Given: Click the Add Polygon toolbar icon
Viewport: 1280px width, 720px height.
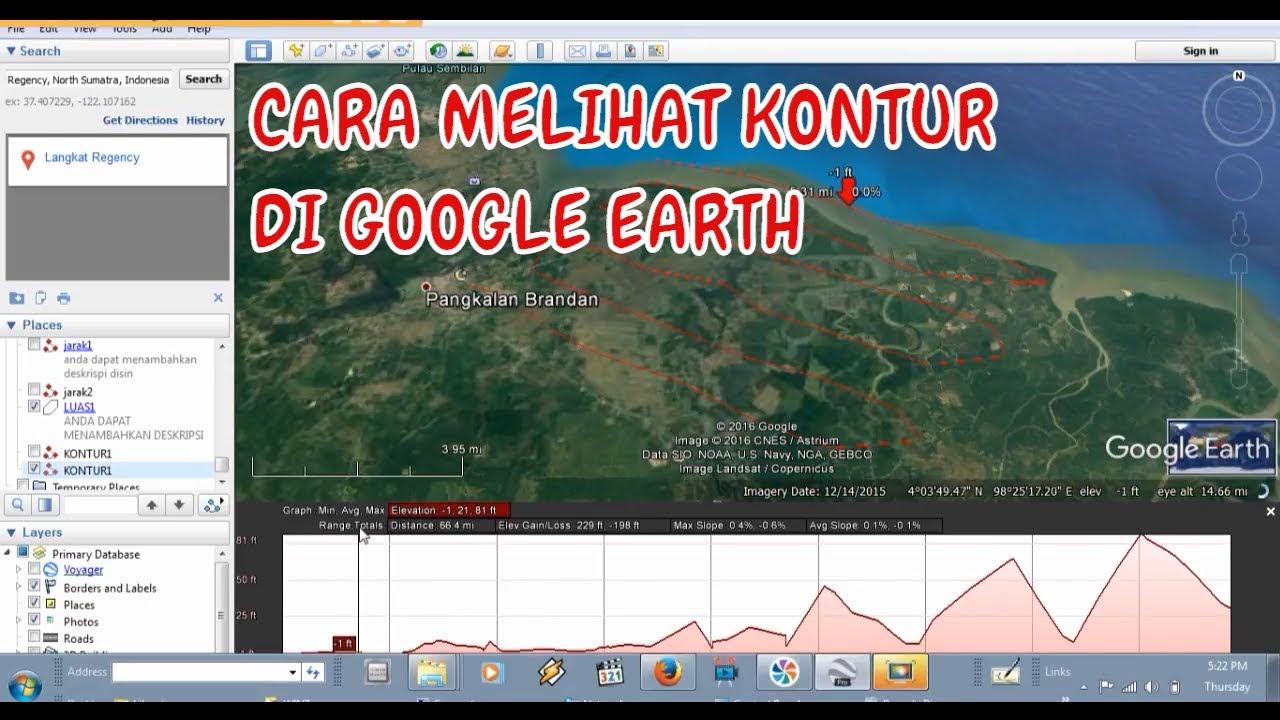Looking at the screenshot, I should click(x=322, y=51).
